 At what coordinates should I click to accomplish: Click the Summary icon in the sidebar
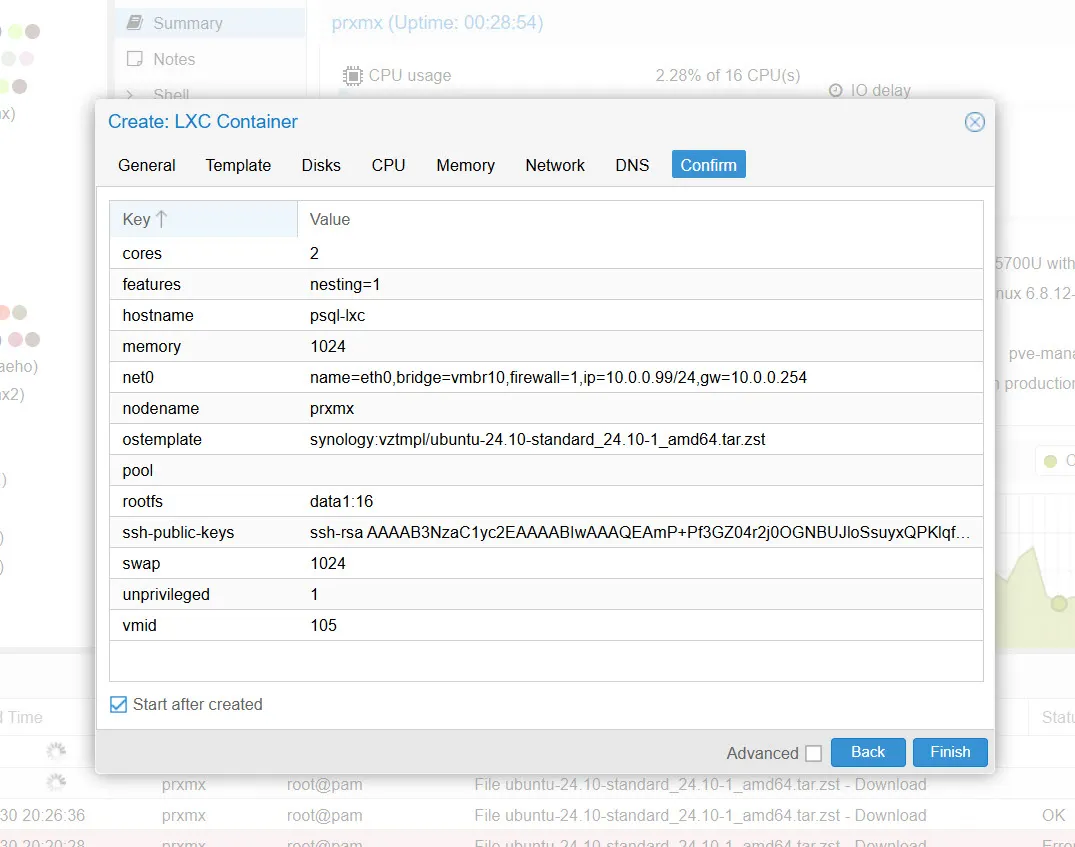coord(134,23)
